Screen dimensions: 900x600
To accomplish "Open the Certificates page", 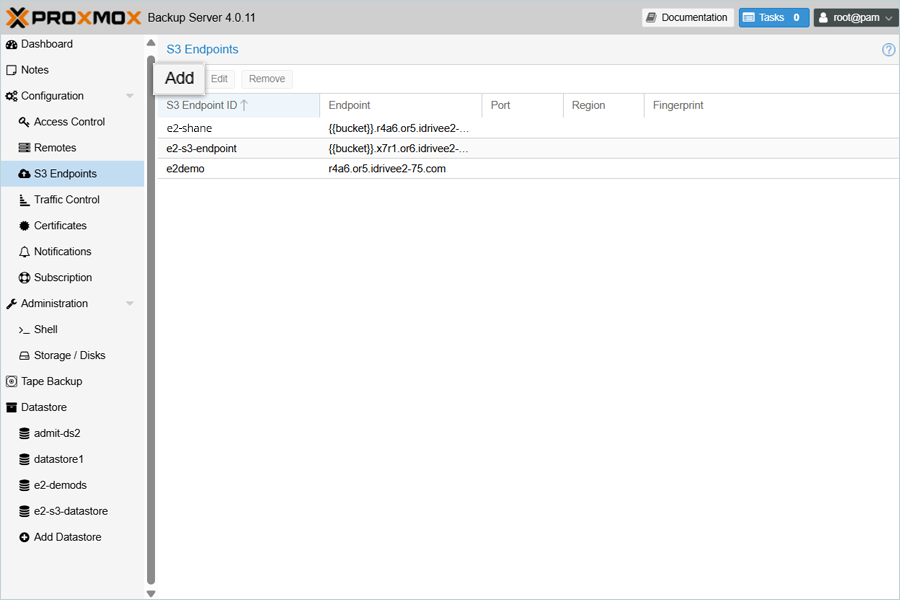I will click(60, 226).
